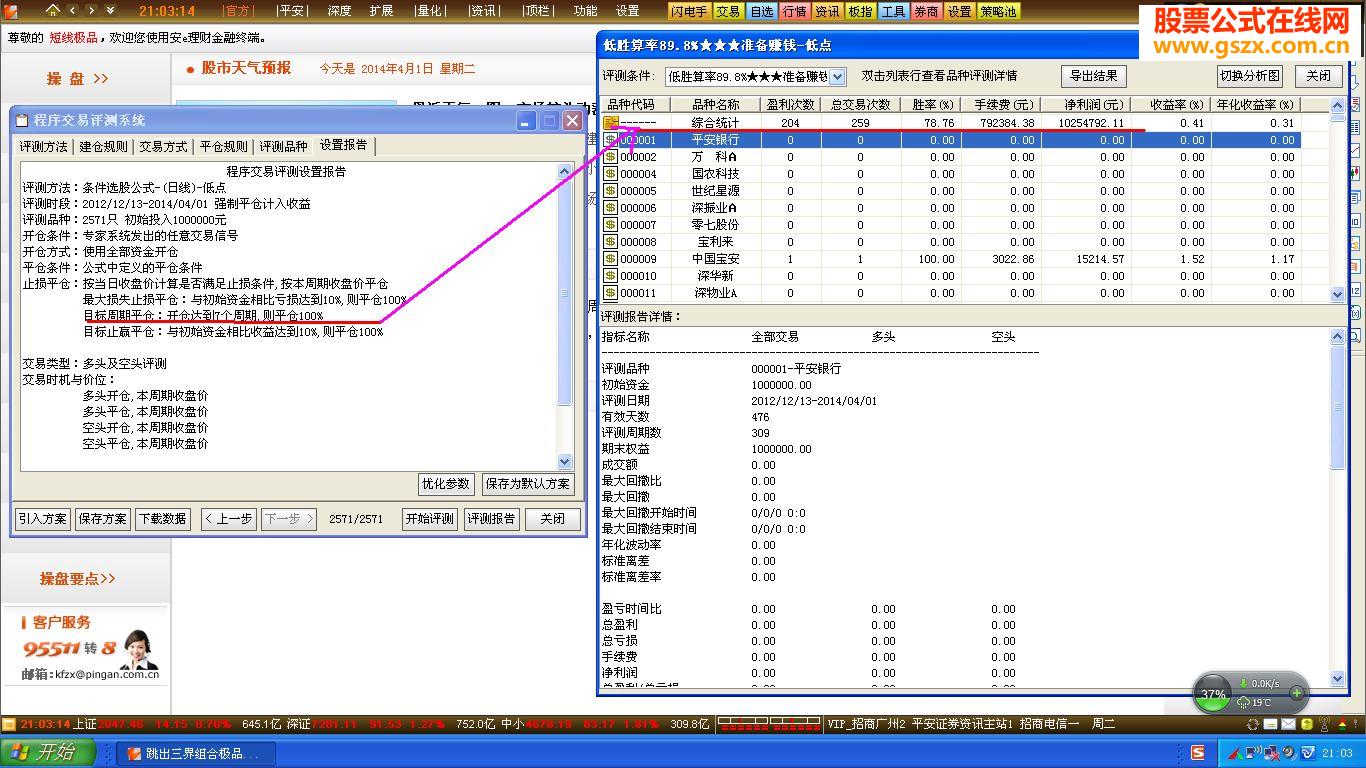Click the signal tower icon in status bar

click(1324, 724)
